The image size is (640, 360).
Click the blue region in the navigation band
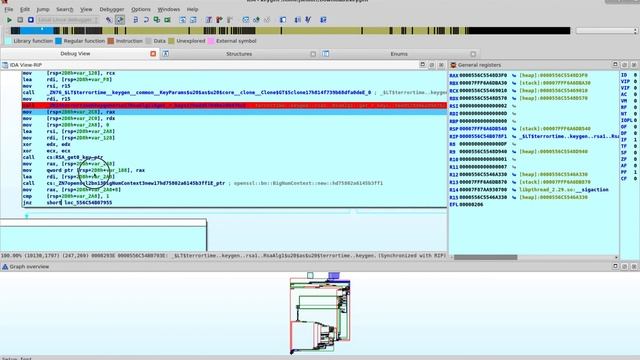pos(37,31)
